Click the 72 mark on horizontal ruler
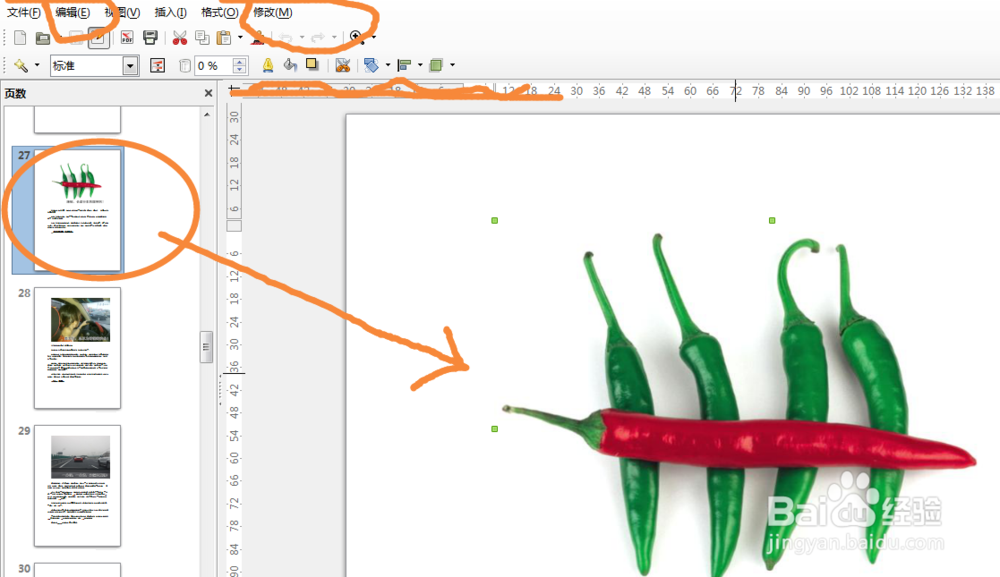The width and height of the screenshot is (1000, 577). 735,91
